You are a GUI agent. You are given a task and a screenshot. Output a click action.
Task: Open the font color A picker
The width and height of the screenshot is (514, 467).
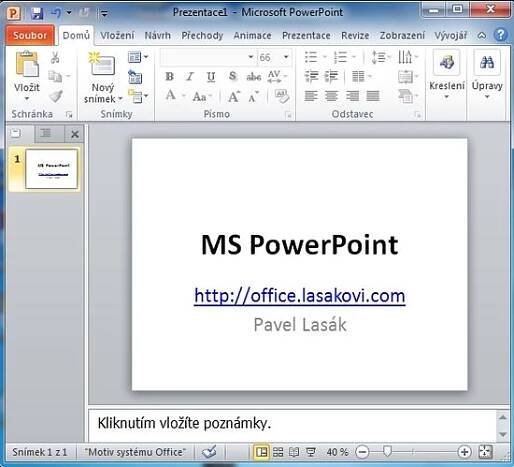(171, 96)
